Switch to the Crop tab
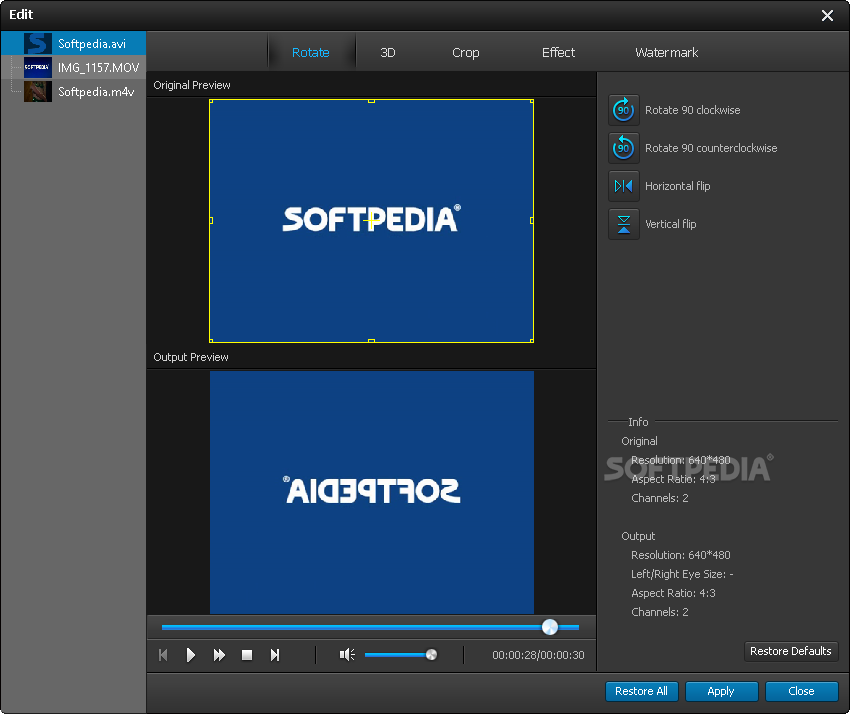 pyautogui.click(x=466, y=53)
